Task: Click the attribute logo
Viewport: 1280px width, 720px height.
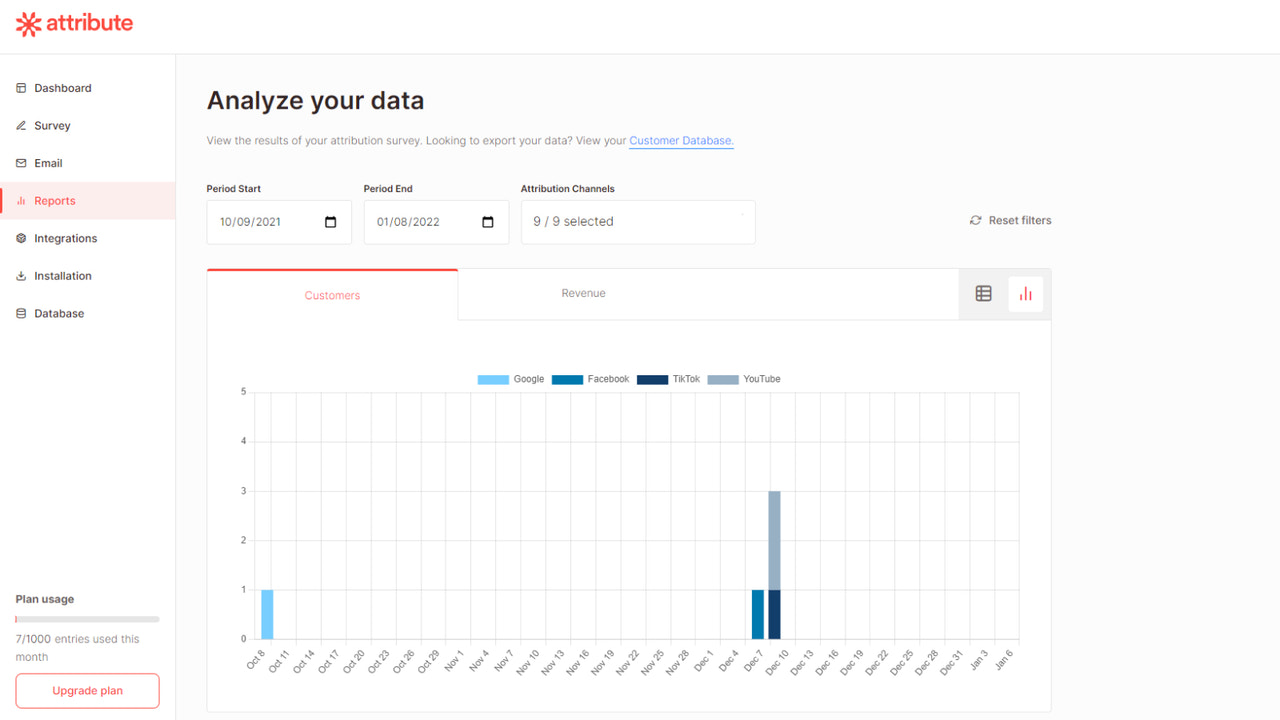Action: point(74,24)
